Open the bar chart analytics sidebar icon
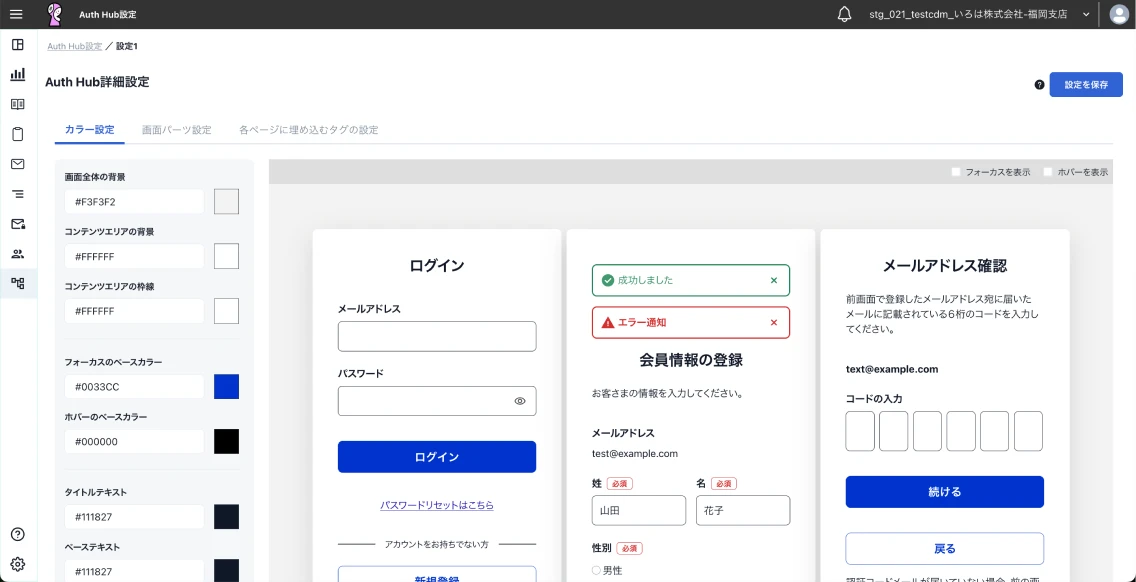The width and height of the screenshot is (1136, 582). pos(18,74)
